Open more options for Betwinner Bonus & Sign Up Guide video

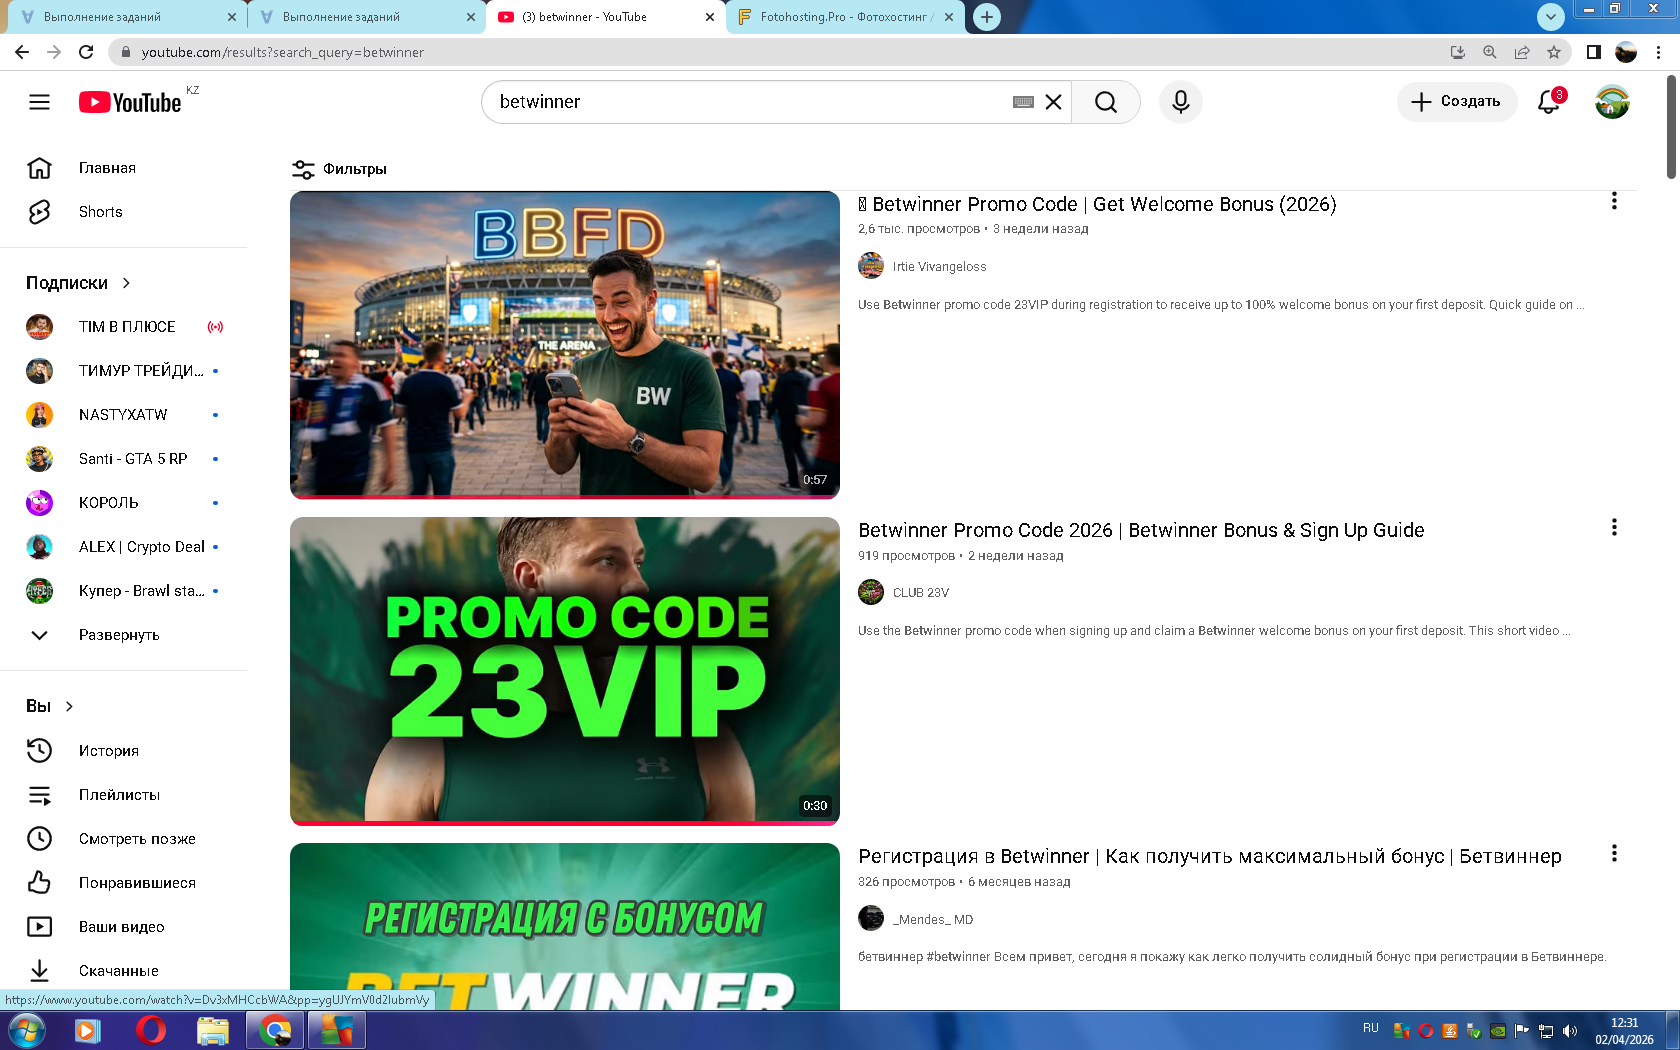[1614, 527]
